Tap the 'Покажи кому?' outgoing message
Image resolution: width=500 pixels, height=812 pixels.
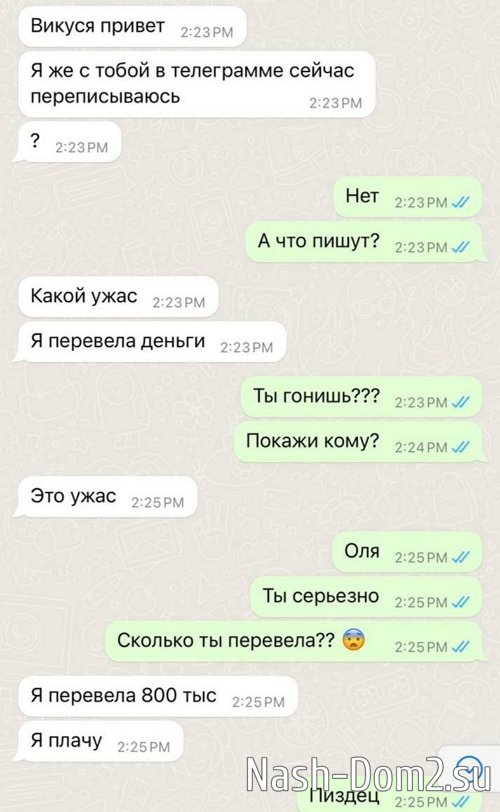tap(360, 442)
